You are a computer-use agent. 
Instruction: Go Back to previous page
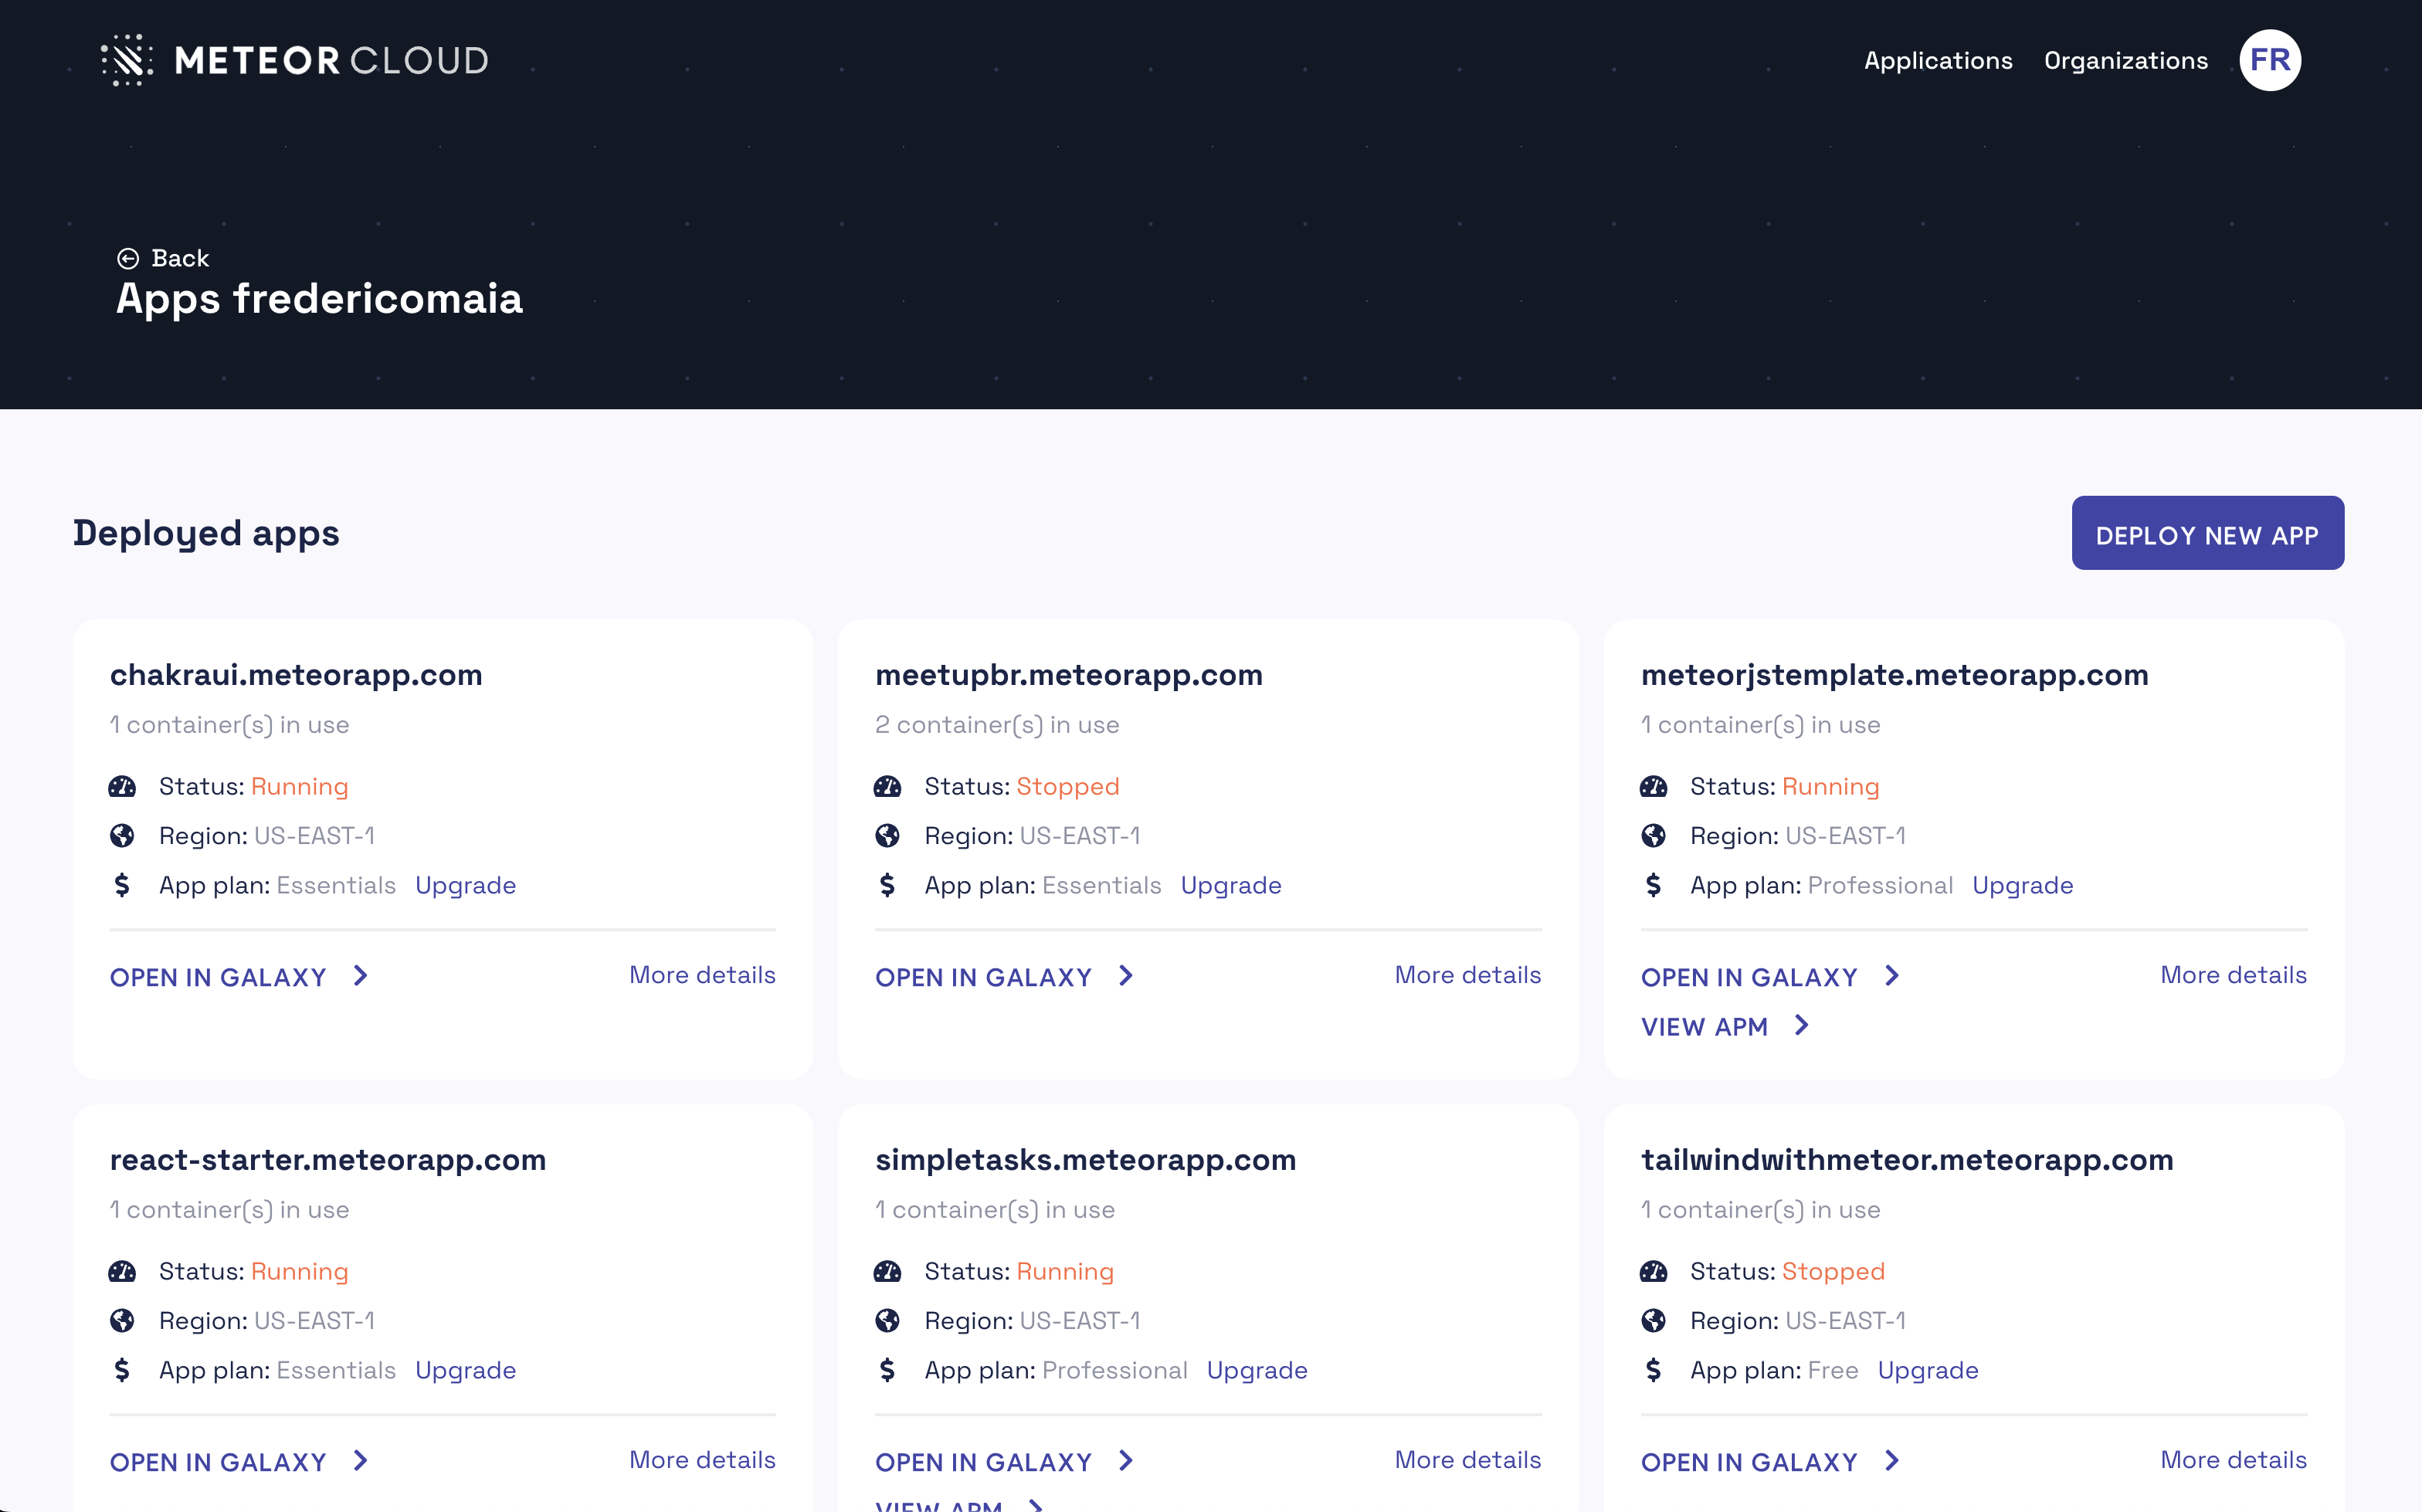[x=163, y=259]
